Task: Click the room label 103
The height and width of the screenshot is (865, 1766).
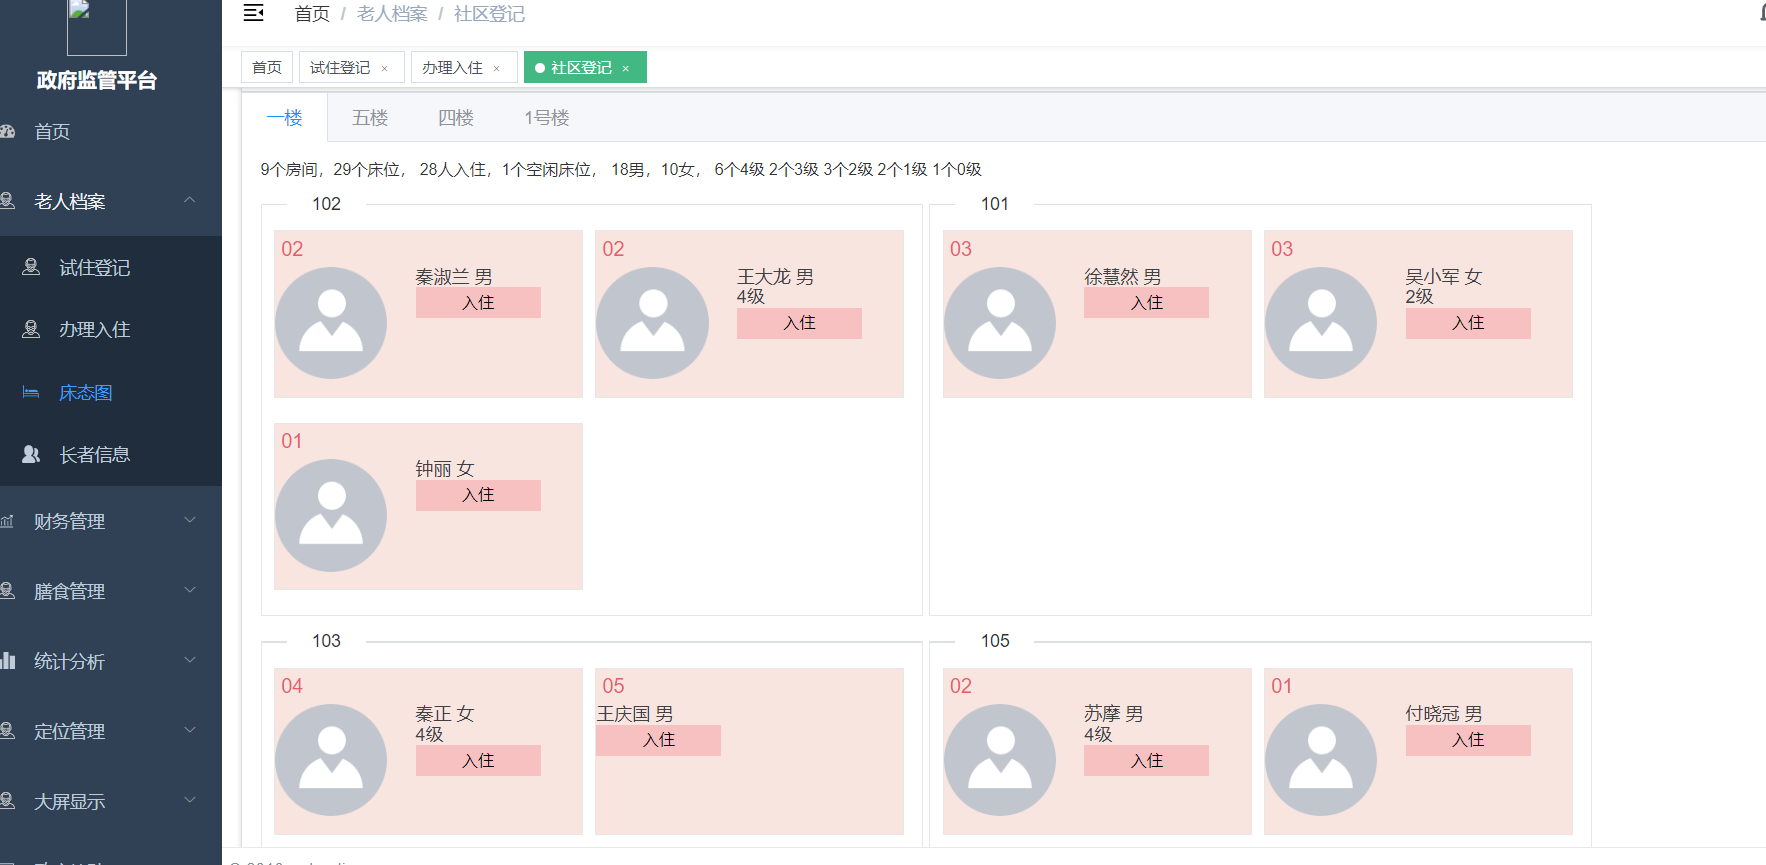Action: tap(326, 641)
